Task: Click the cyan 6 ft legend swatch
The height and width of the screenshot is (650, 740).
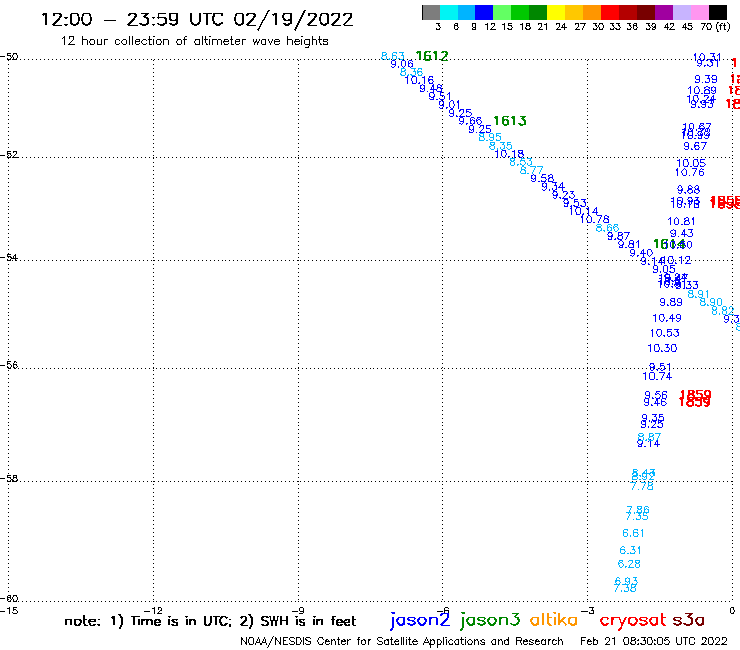Action: click(x=449, y=12)
